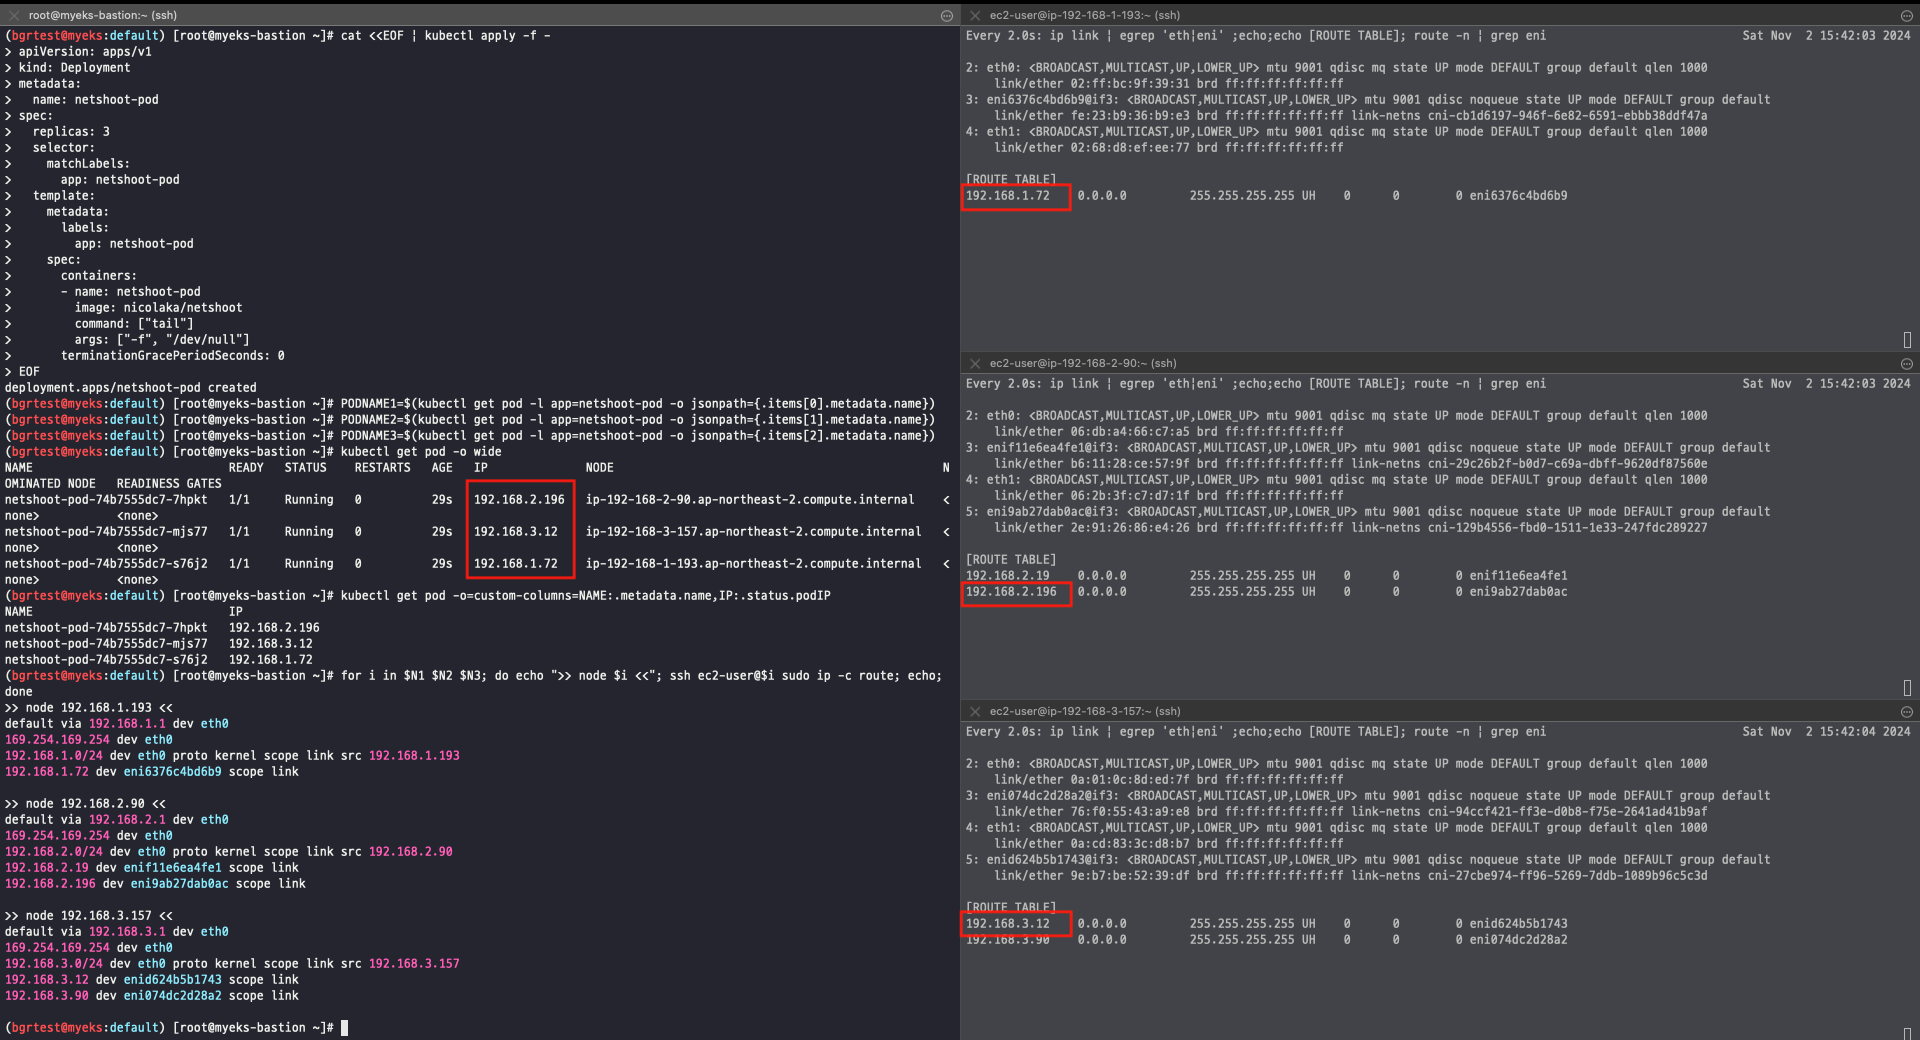Close the ec2-user@ip-192-168-3-157 pane
This screenshot has height=1040, width=1920.
tap(975, 711)
